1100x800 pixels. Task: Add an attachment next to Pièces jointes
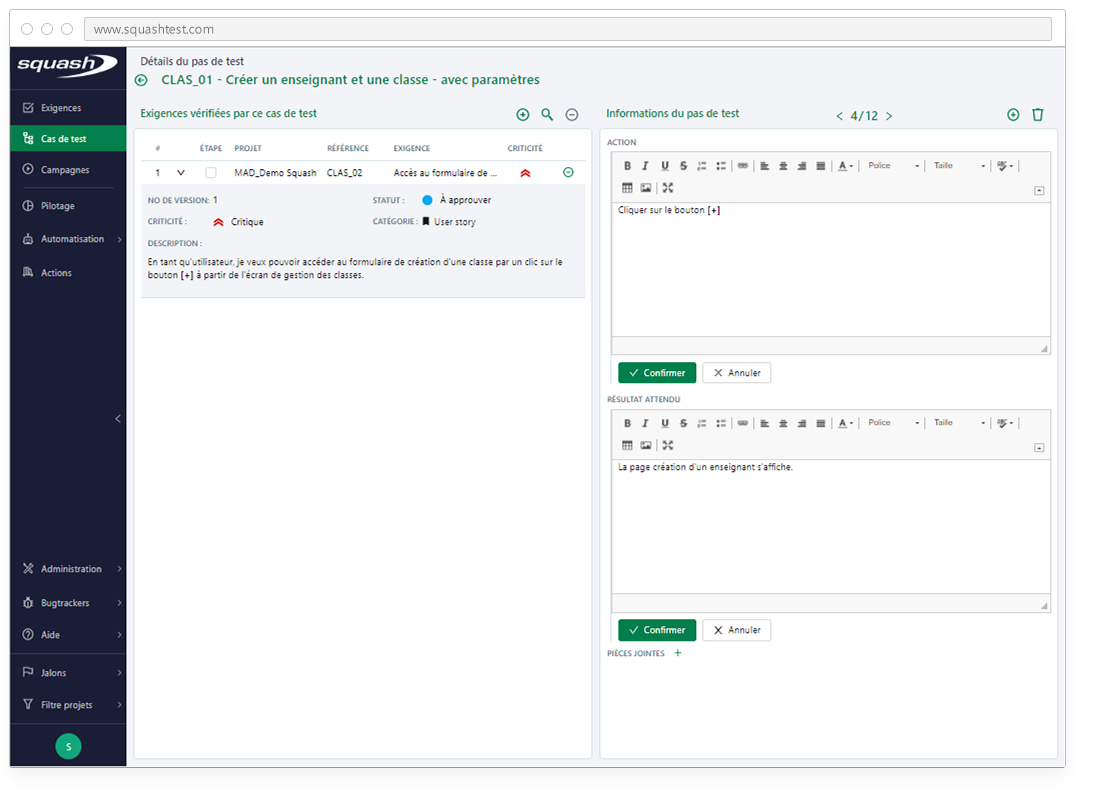click(678, 653)
